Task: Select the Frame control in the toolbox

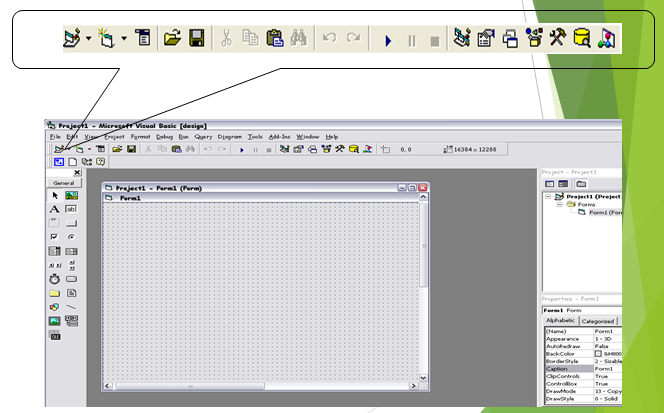Action: (55, 223)
